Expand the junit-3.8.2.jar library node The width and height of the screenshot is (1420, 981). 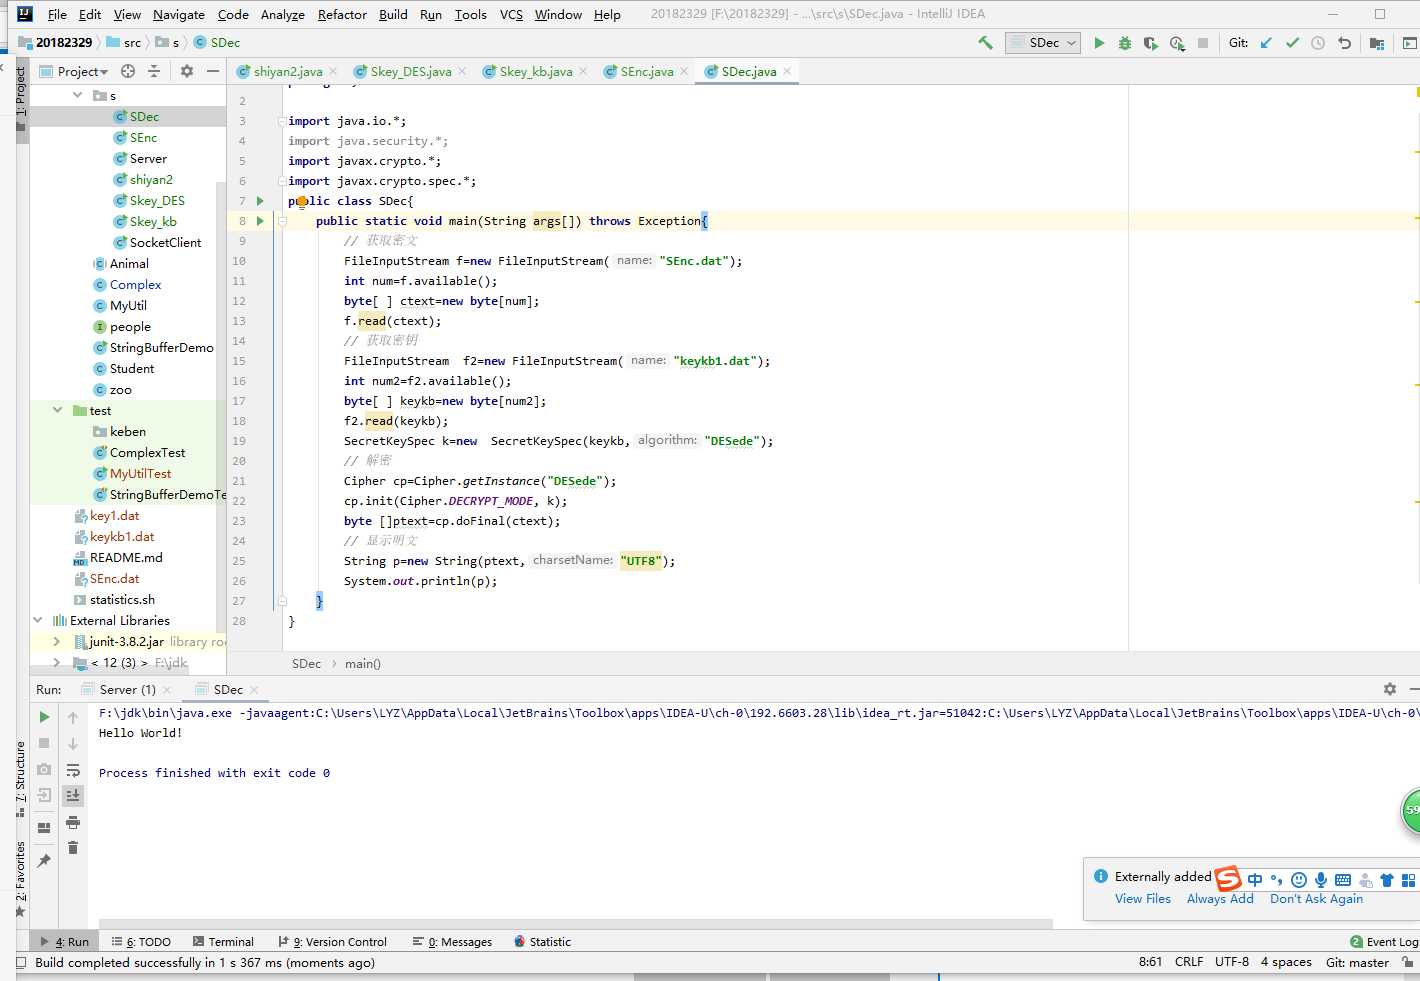(57, 641)
